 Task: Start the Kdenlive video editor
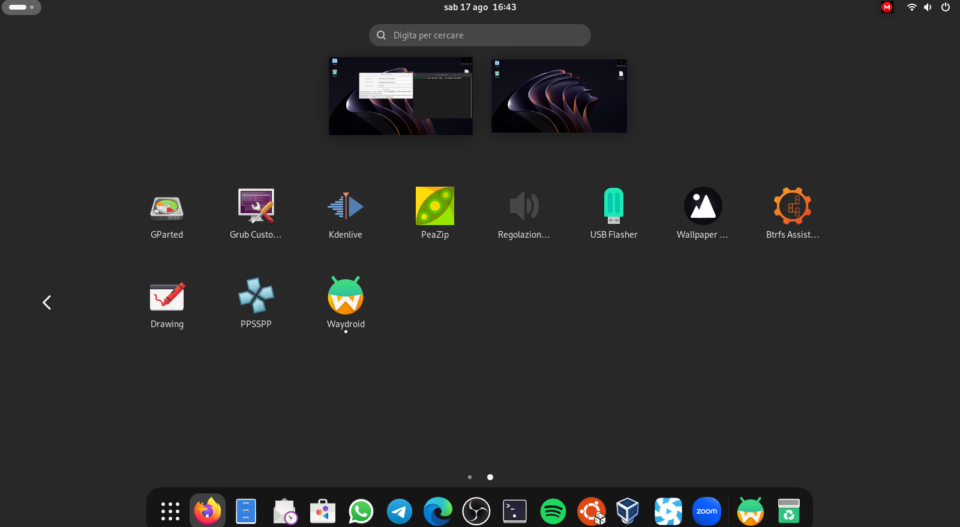click(x=345, y=206)
